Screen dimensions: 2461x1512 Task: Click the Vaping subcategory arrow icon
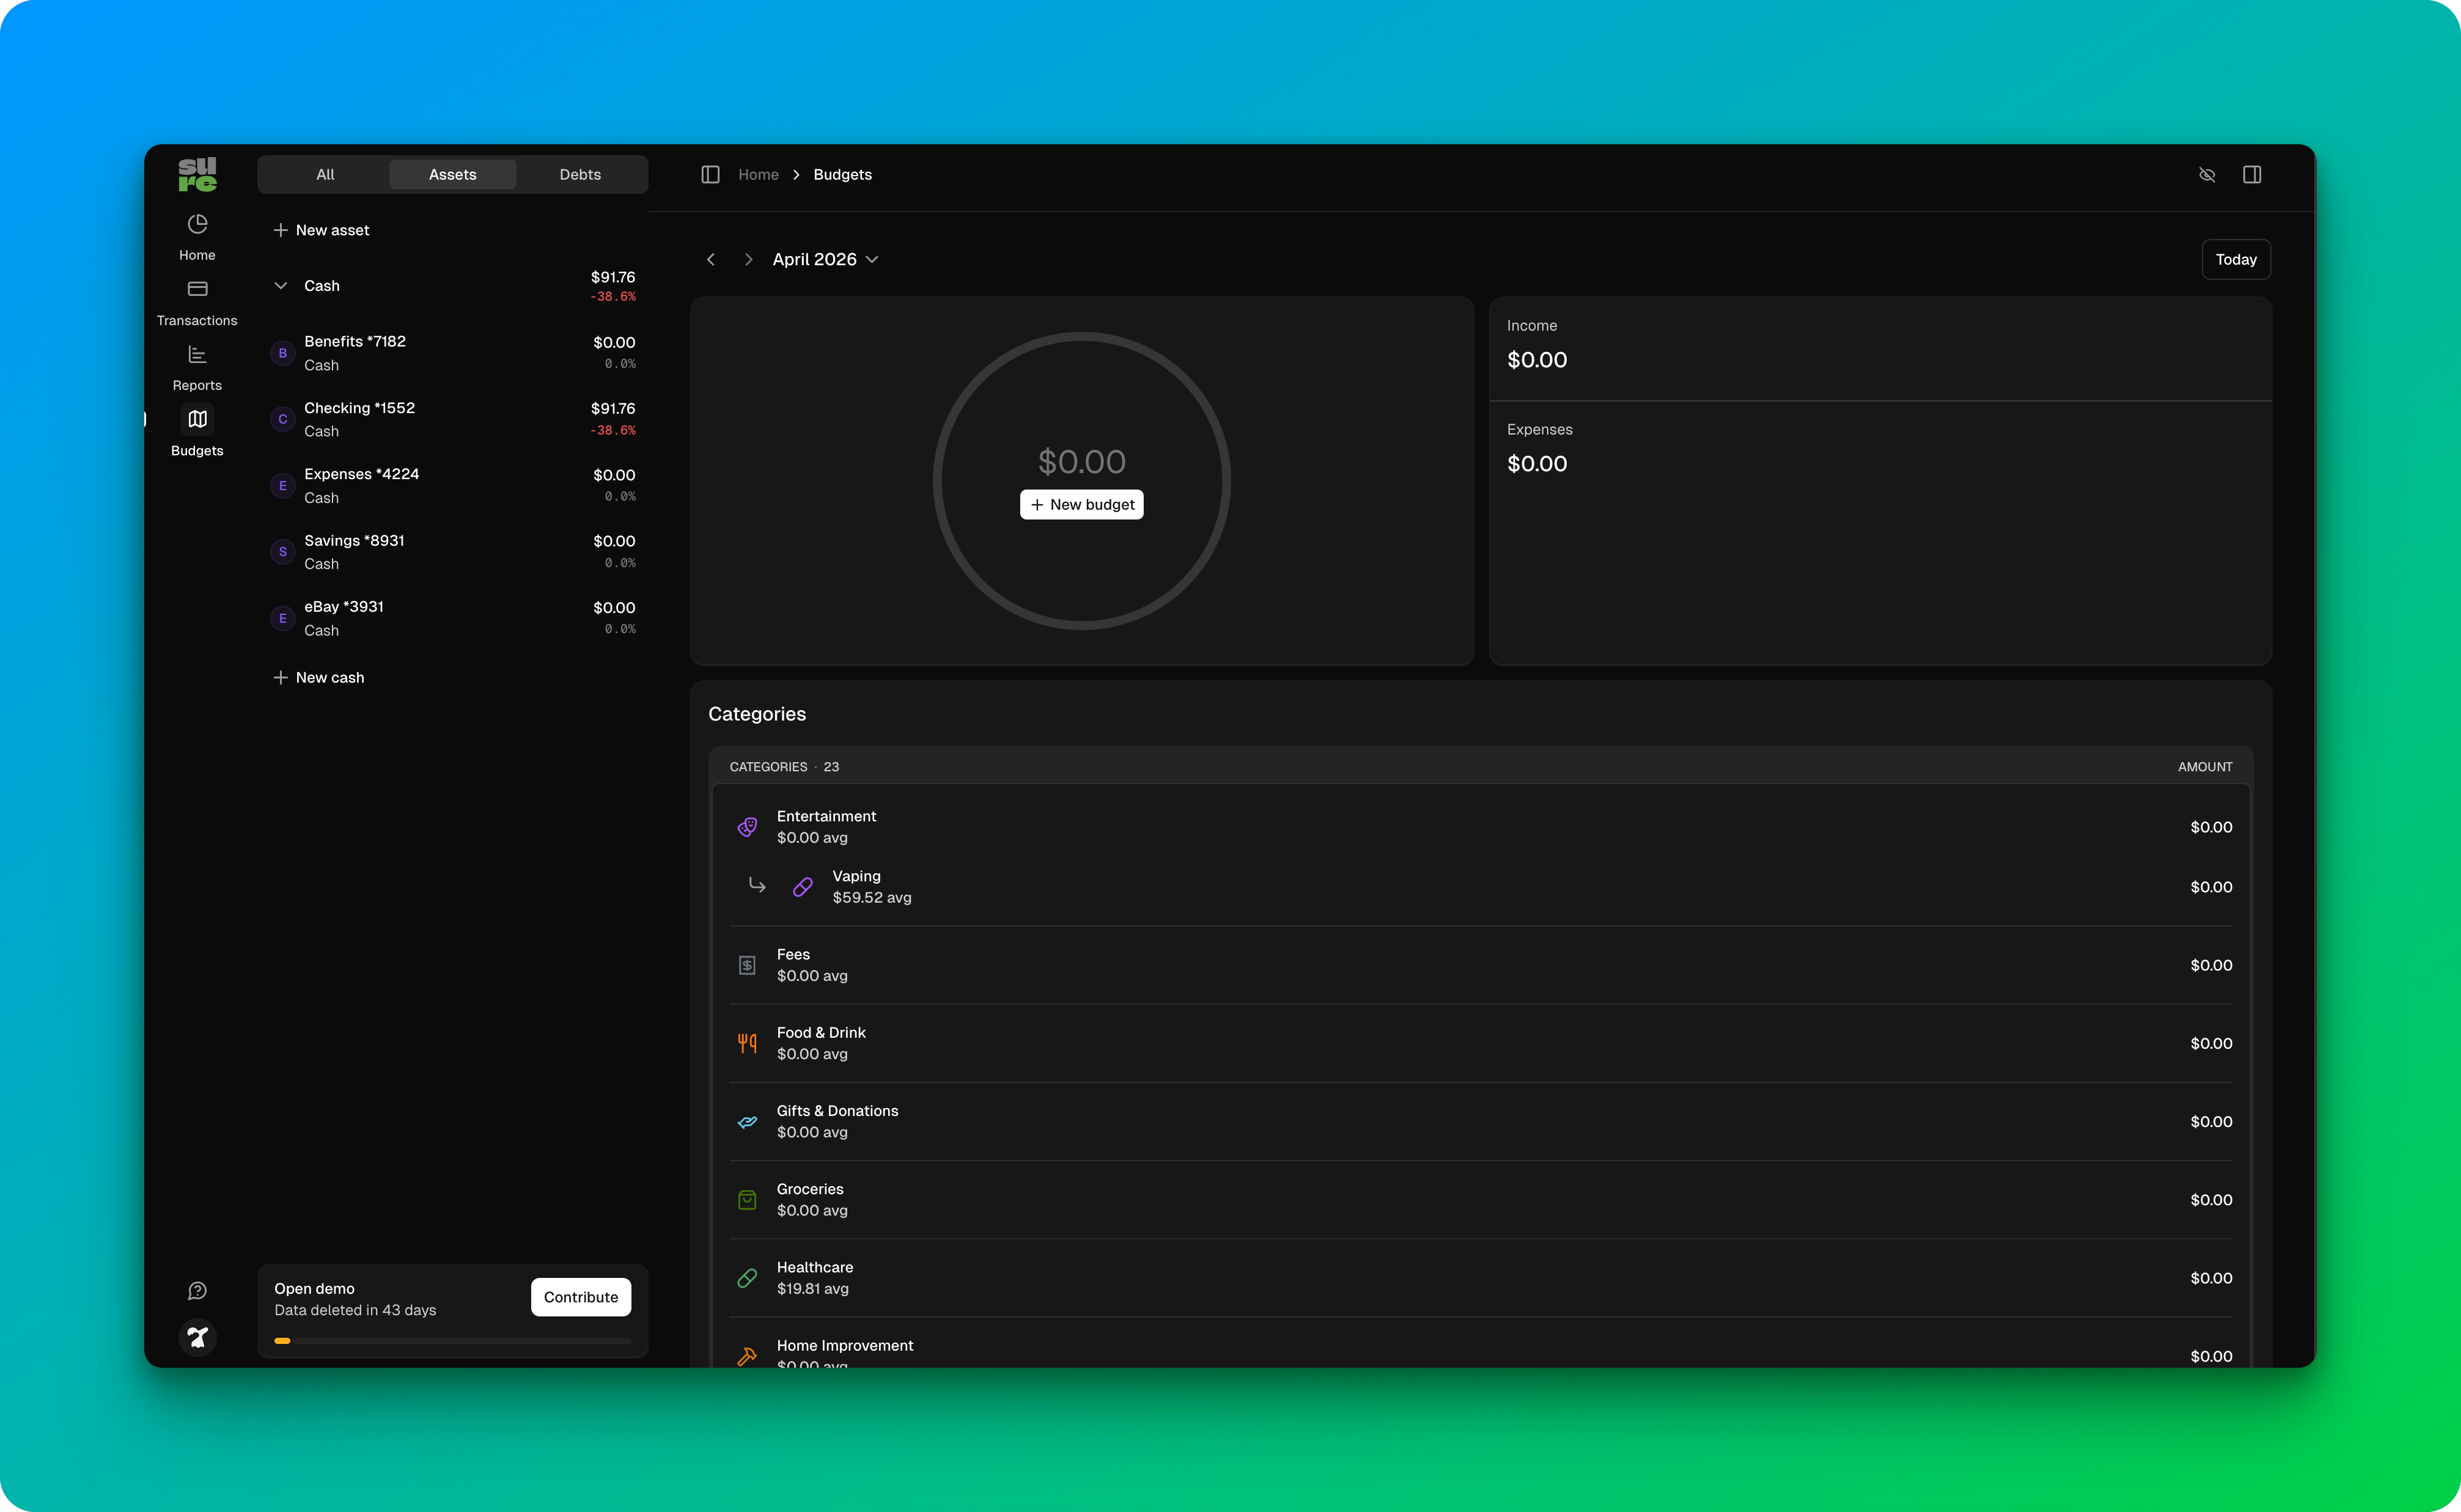tap(757, 885)
